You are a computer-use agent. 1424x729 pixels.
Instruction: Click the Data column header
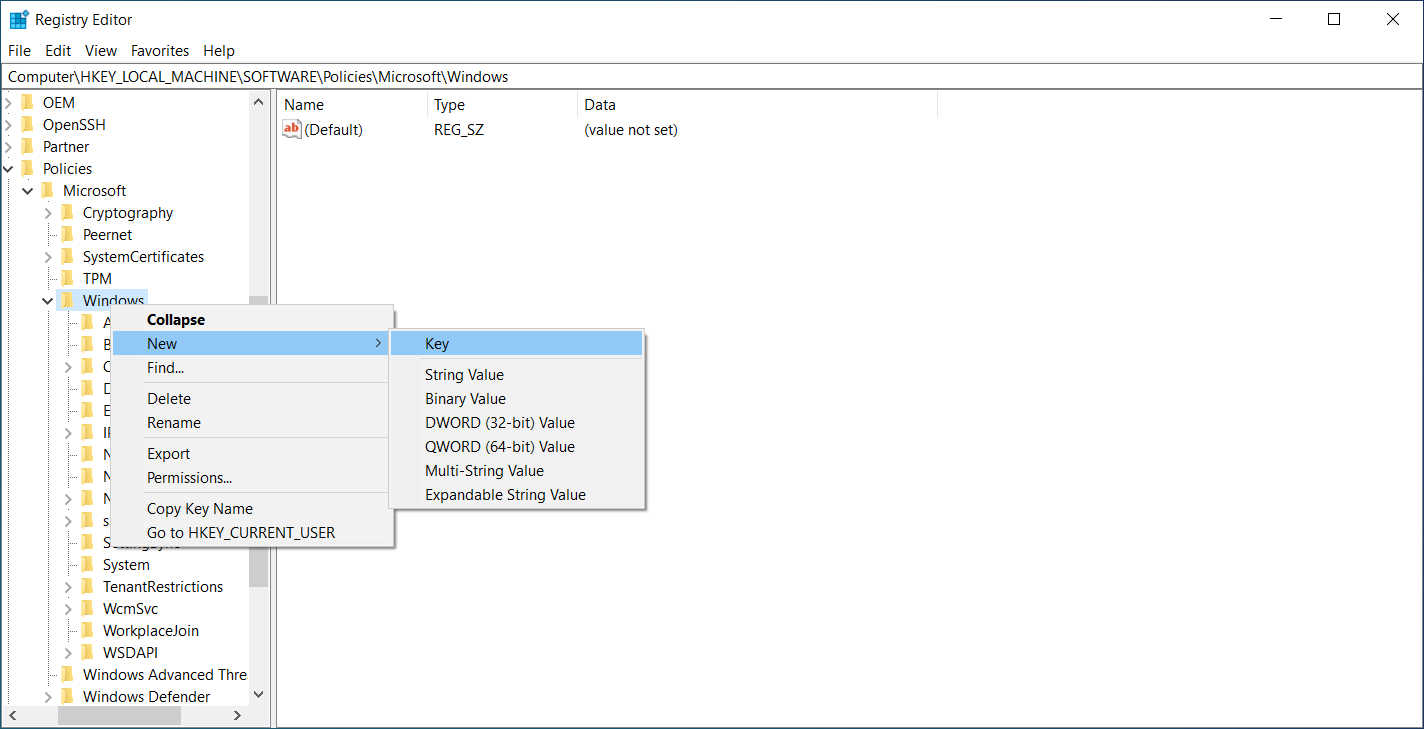tap(758, 104)
